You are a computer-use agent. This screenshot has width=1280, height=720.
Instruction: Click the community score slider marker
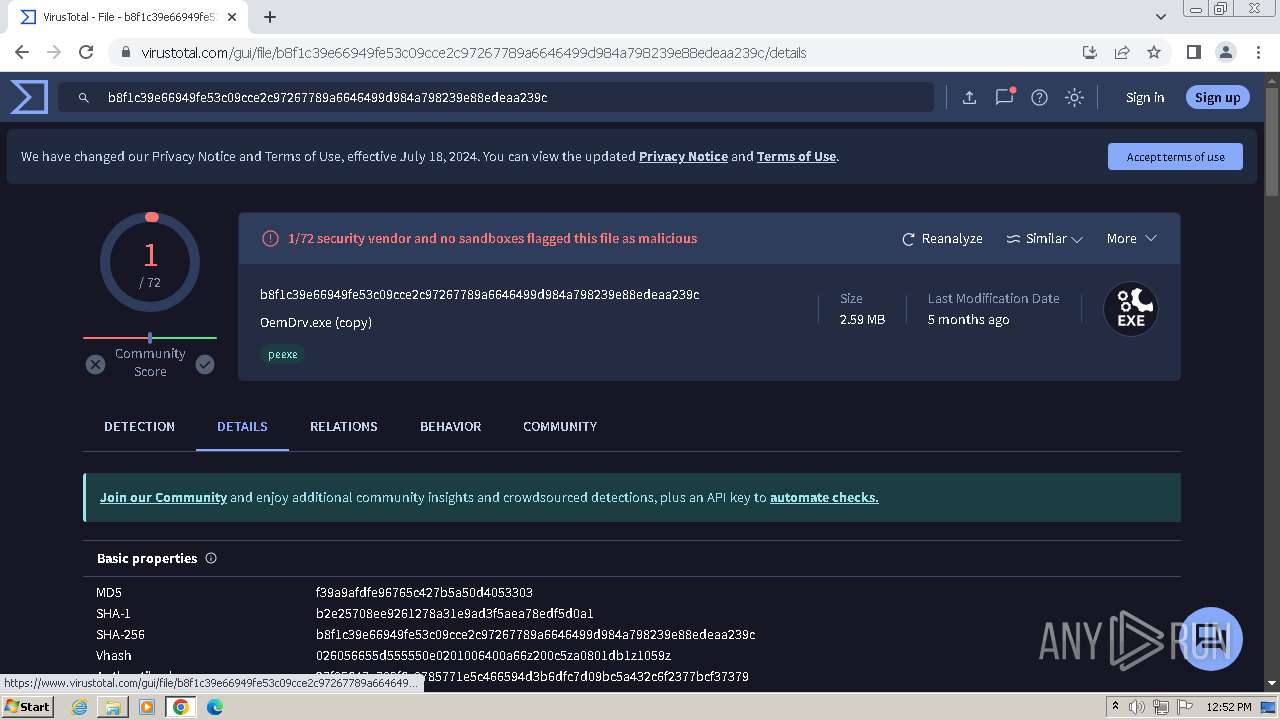click(150, 338)
